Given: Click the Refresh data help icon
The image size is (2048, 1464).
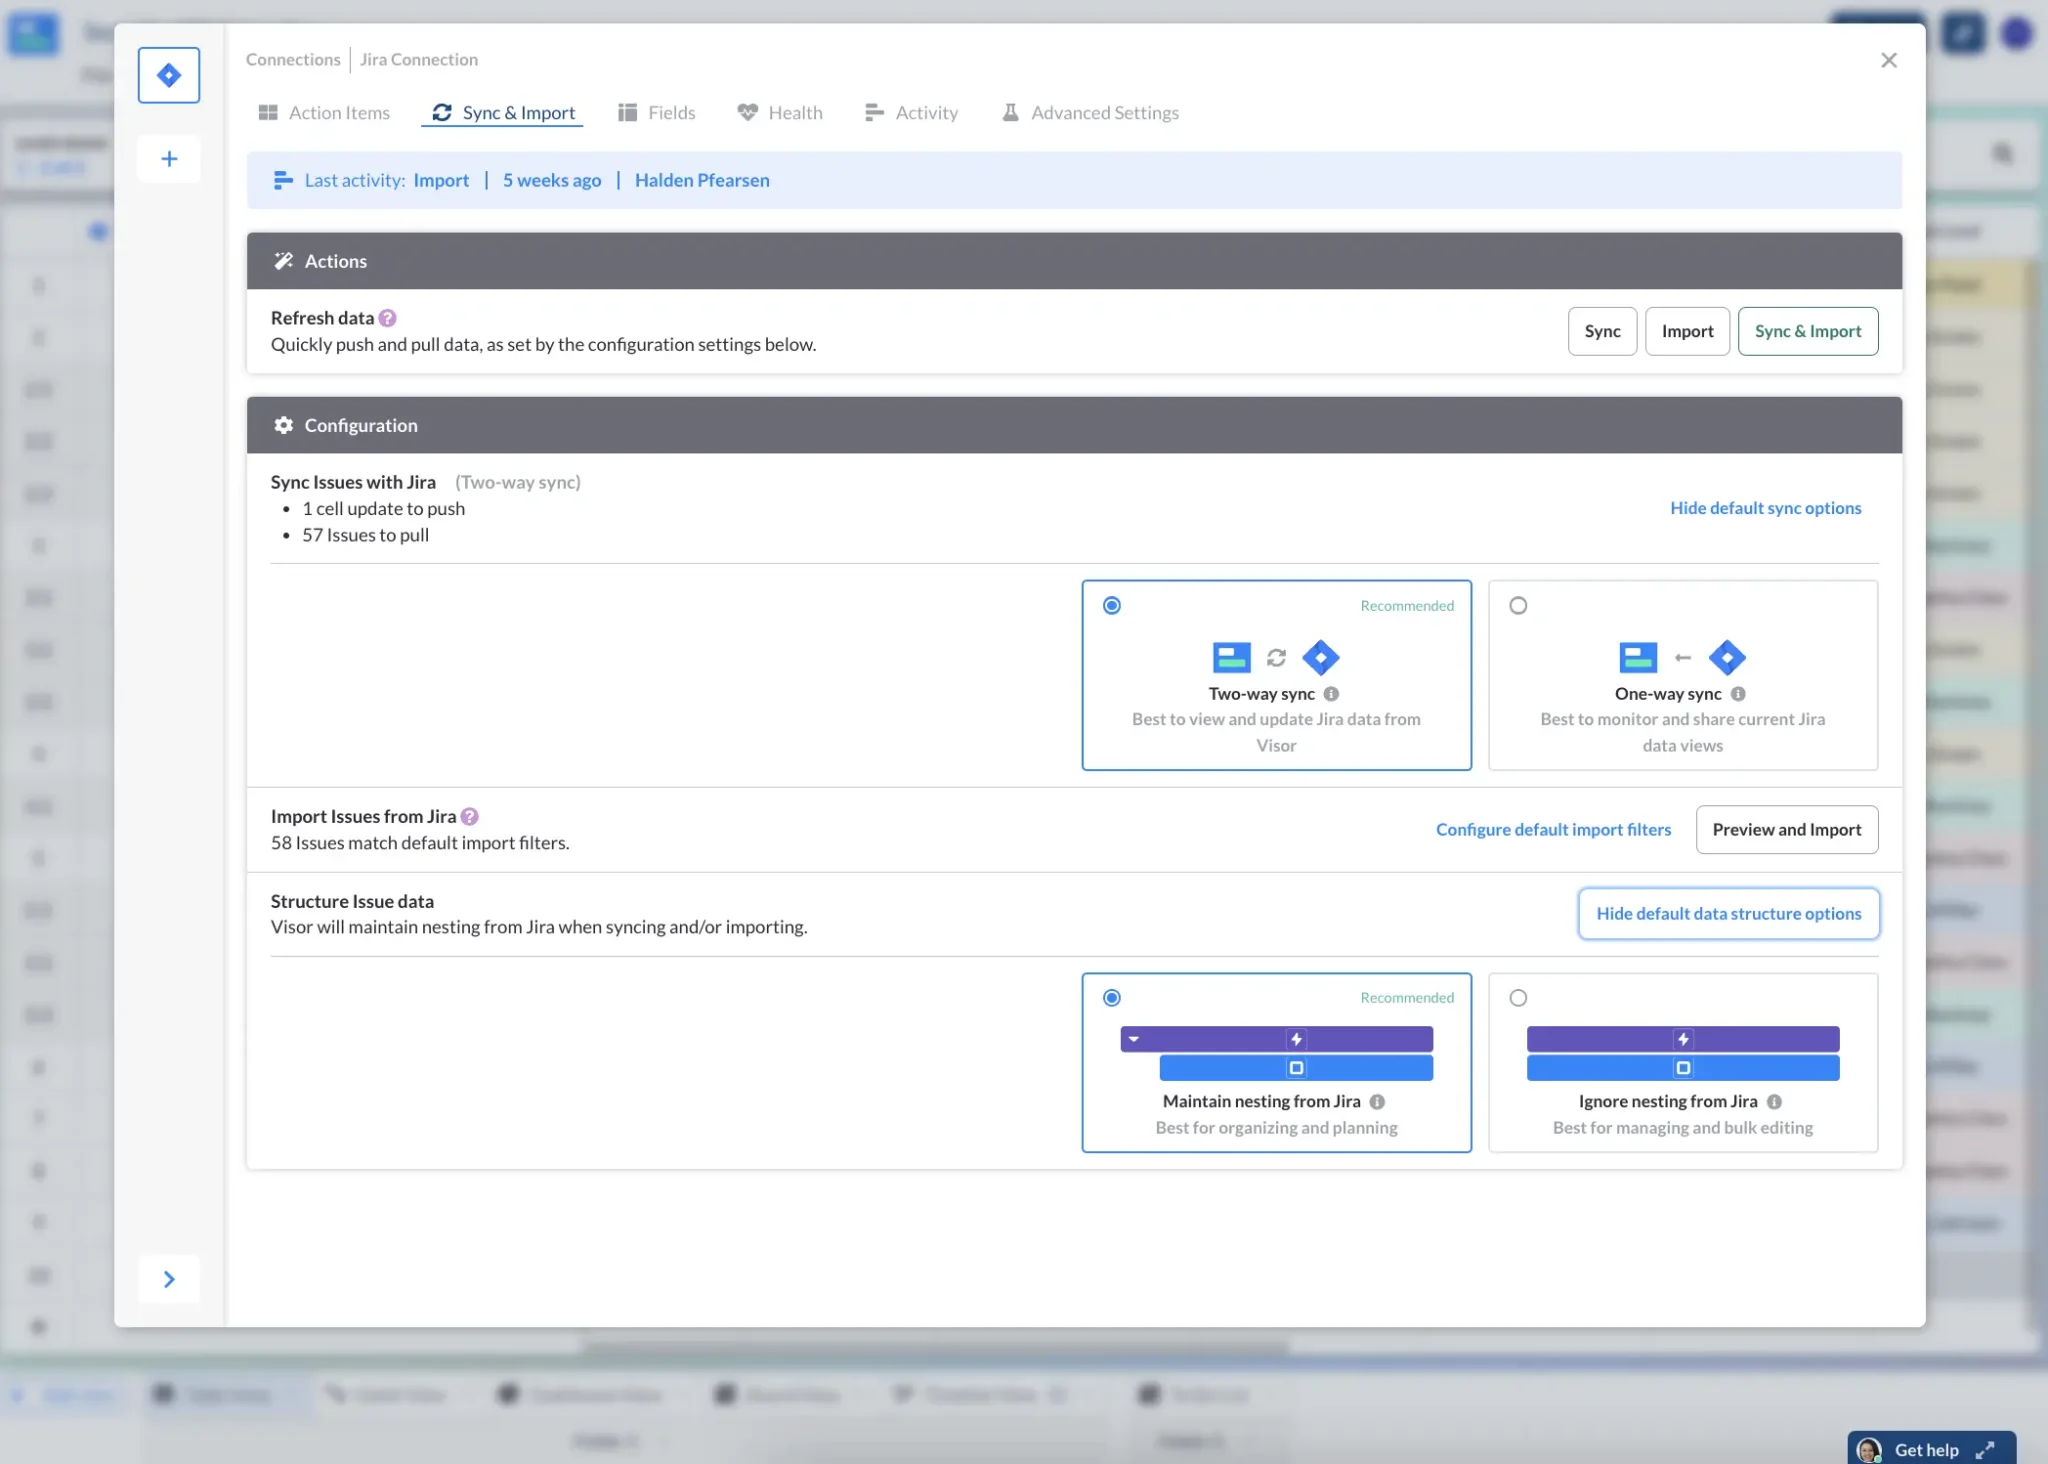Looking at the screenshot, I should pos(388,318).
